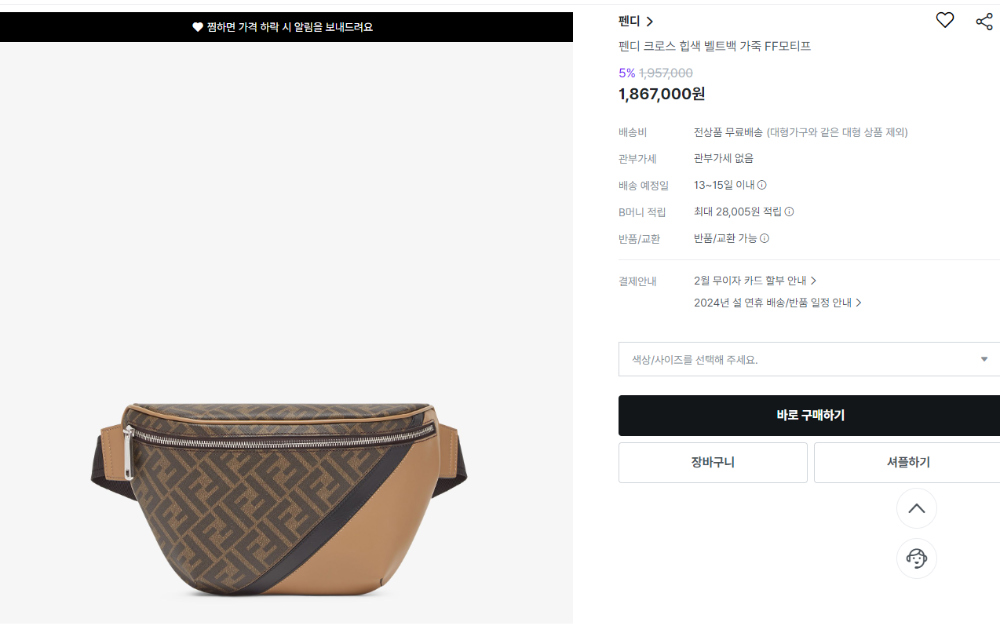Click the share icon
This screenshot has width=1000, height=624.
tap(984, 22)
